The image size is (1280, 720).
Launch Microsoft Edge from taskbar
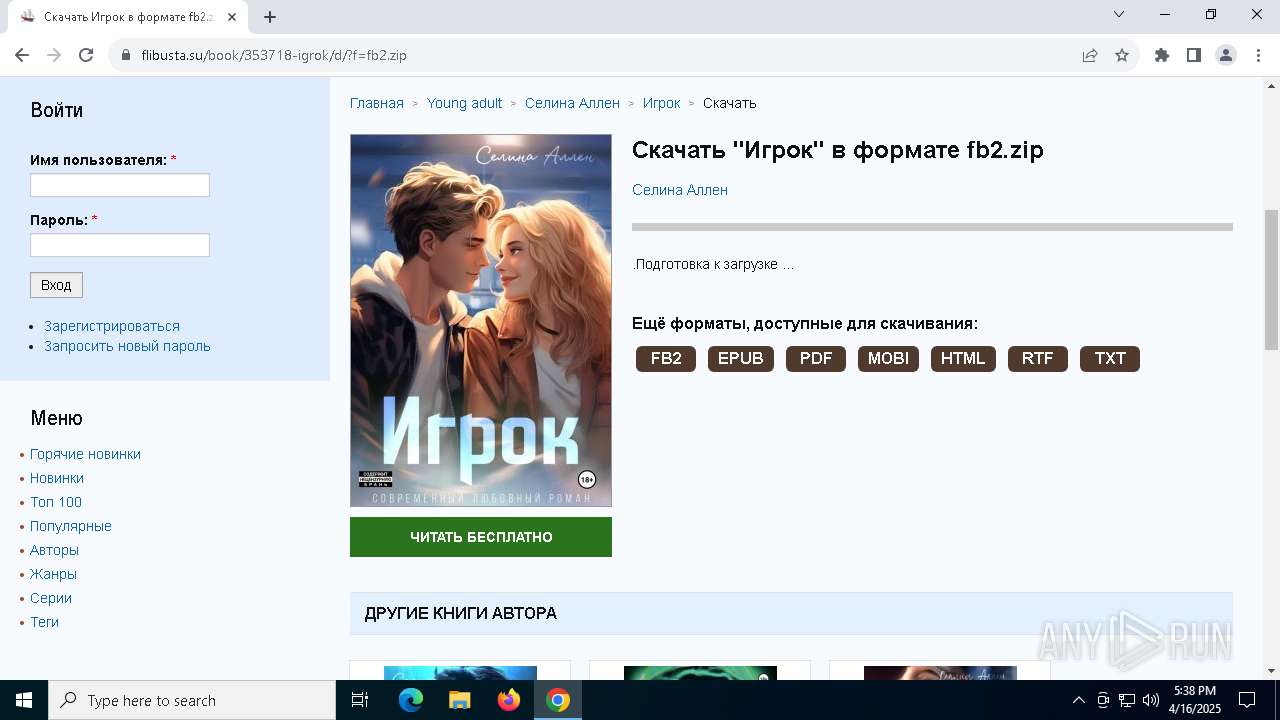411,700
